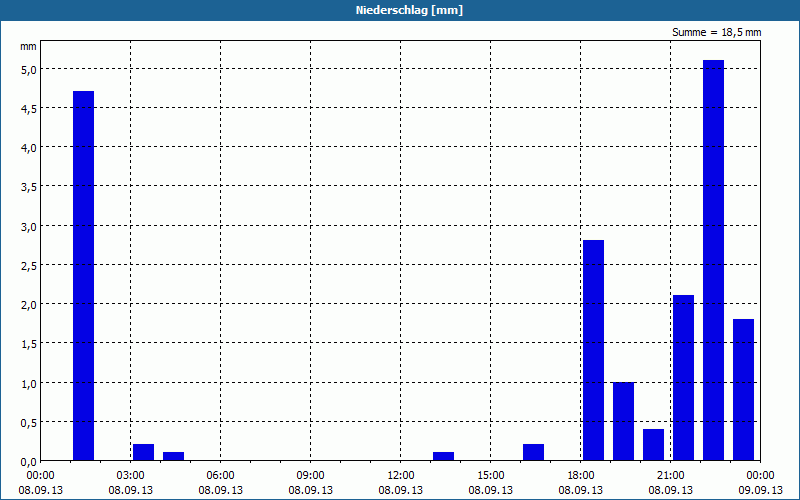
Task: Click the y-axis label '3,0'
Action: click(29, 227)
